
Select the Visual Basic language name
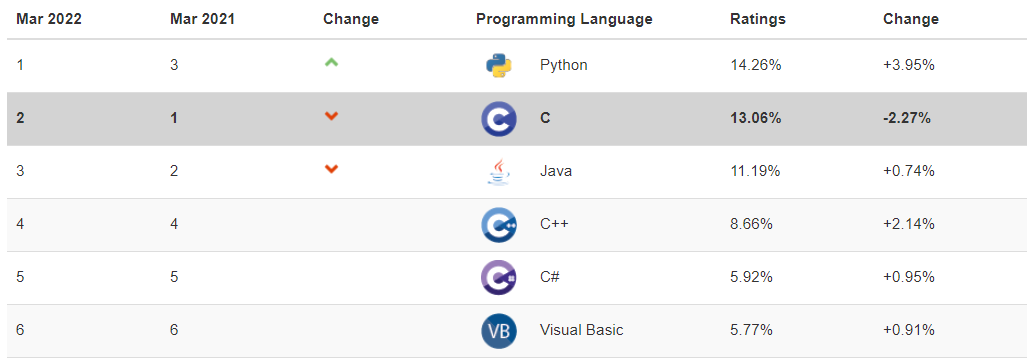581,330
